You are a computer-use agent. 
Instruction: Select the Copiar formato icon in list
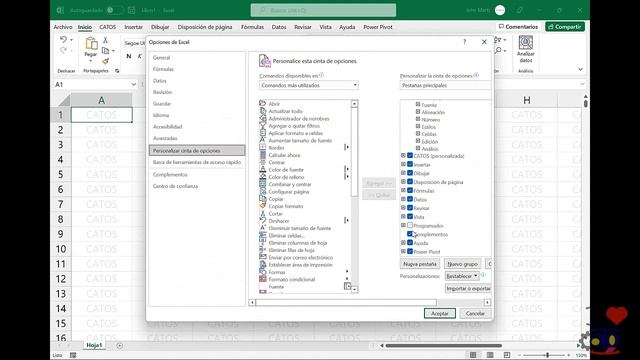263,206
